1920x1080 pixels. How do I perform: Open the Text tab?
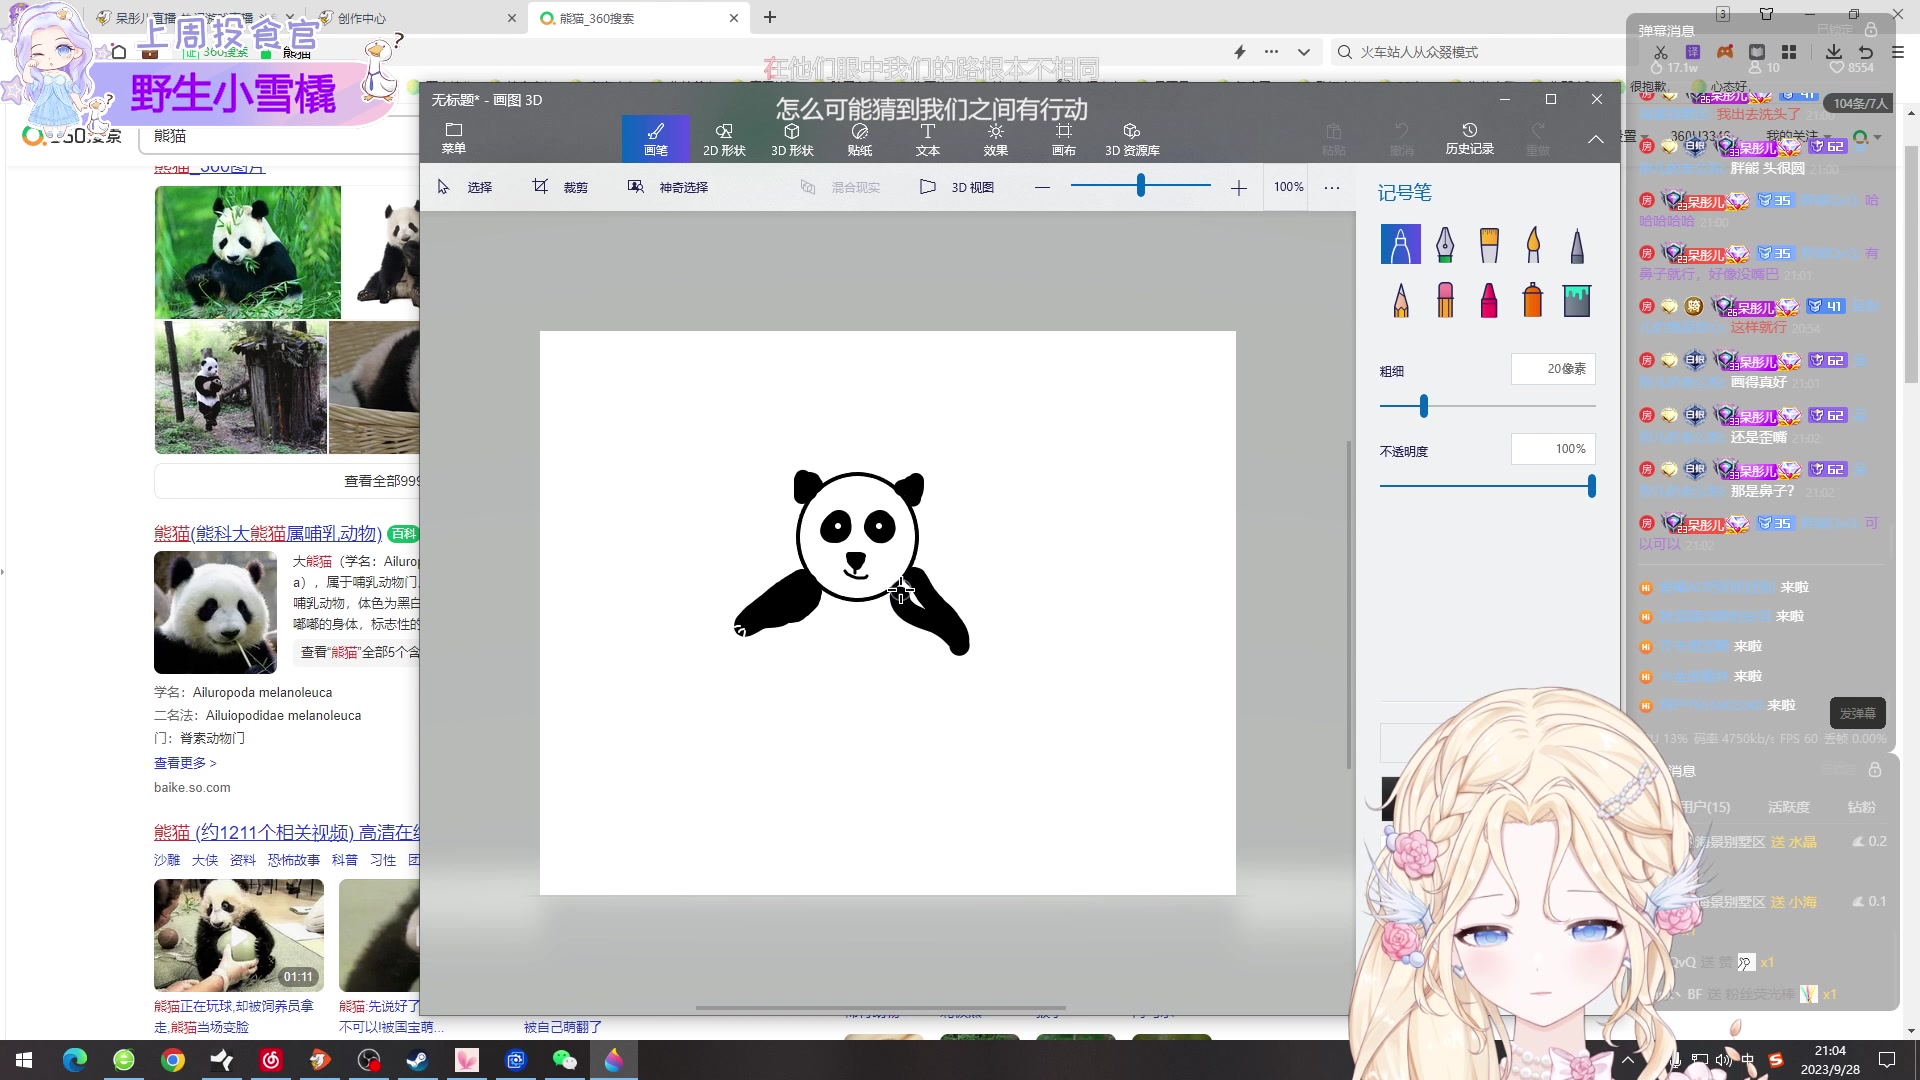click(x=928, y=138)
